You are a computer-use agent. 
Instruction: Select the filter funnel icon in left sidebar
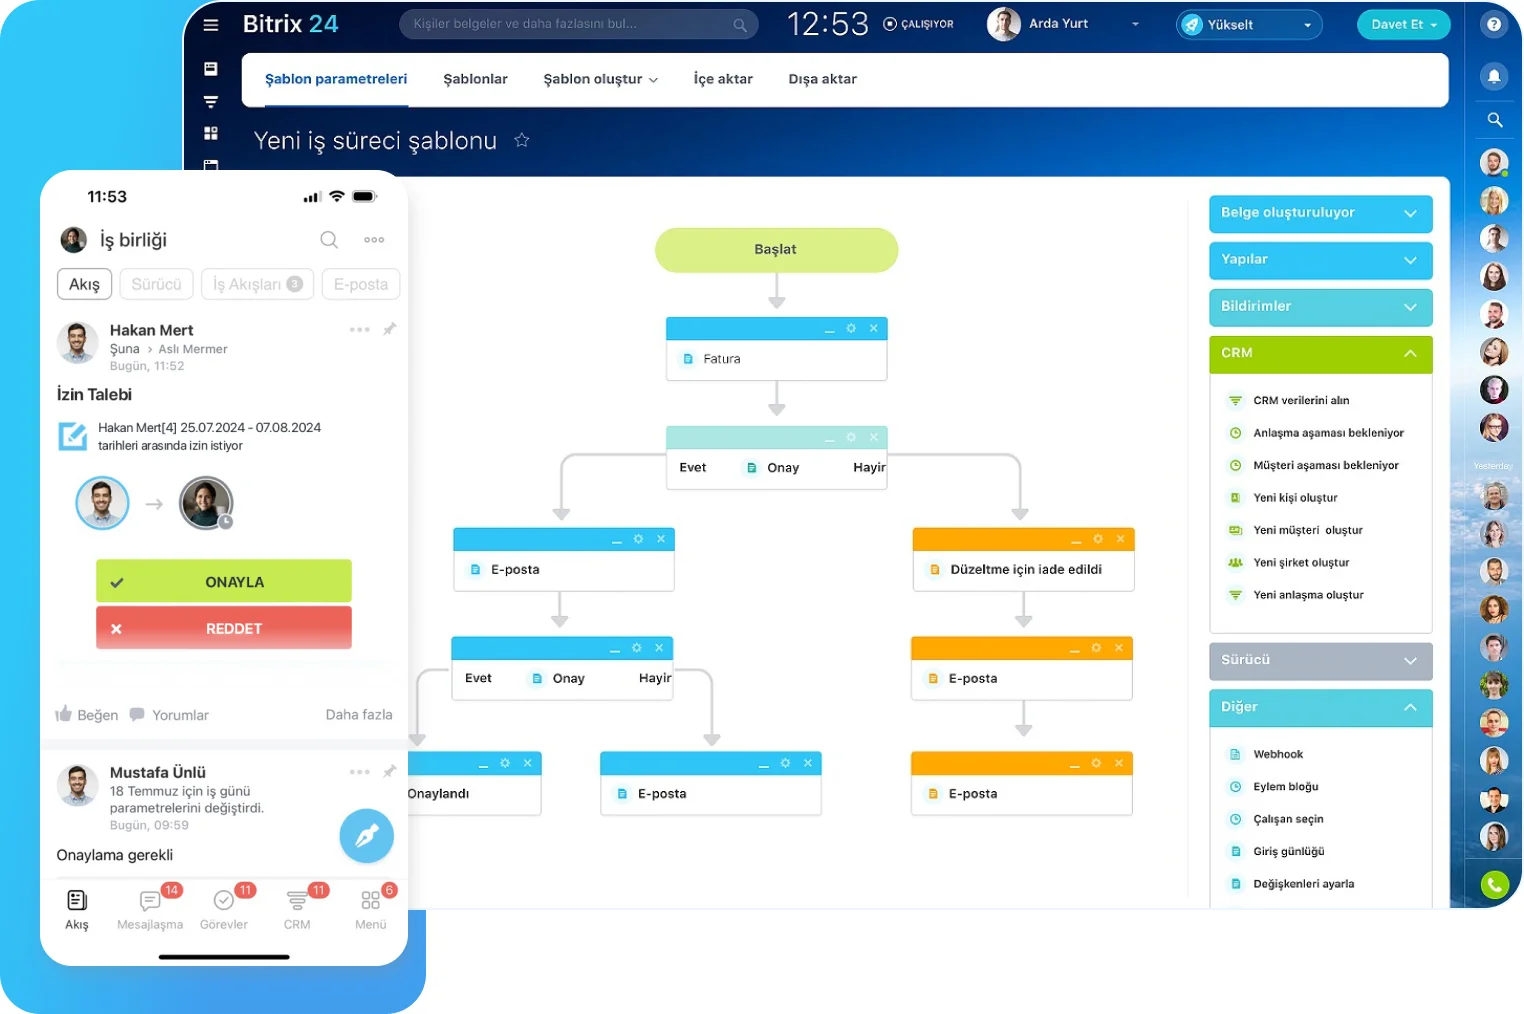[210, 101]
